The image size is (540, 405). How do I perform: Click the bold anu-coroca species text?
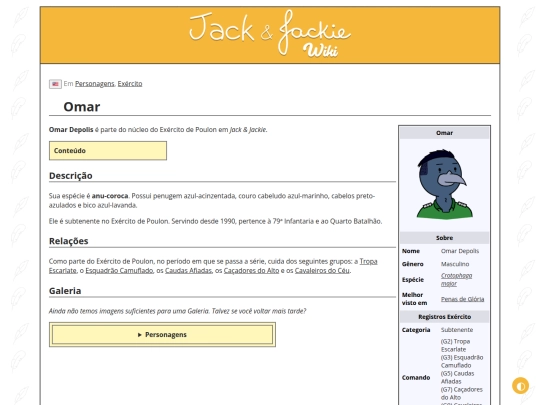(110, 196)
